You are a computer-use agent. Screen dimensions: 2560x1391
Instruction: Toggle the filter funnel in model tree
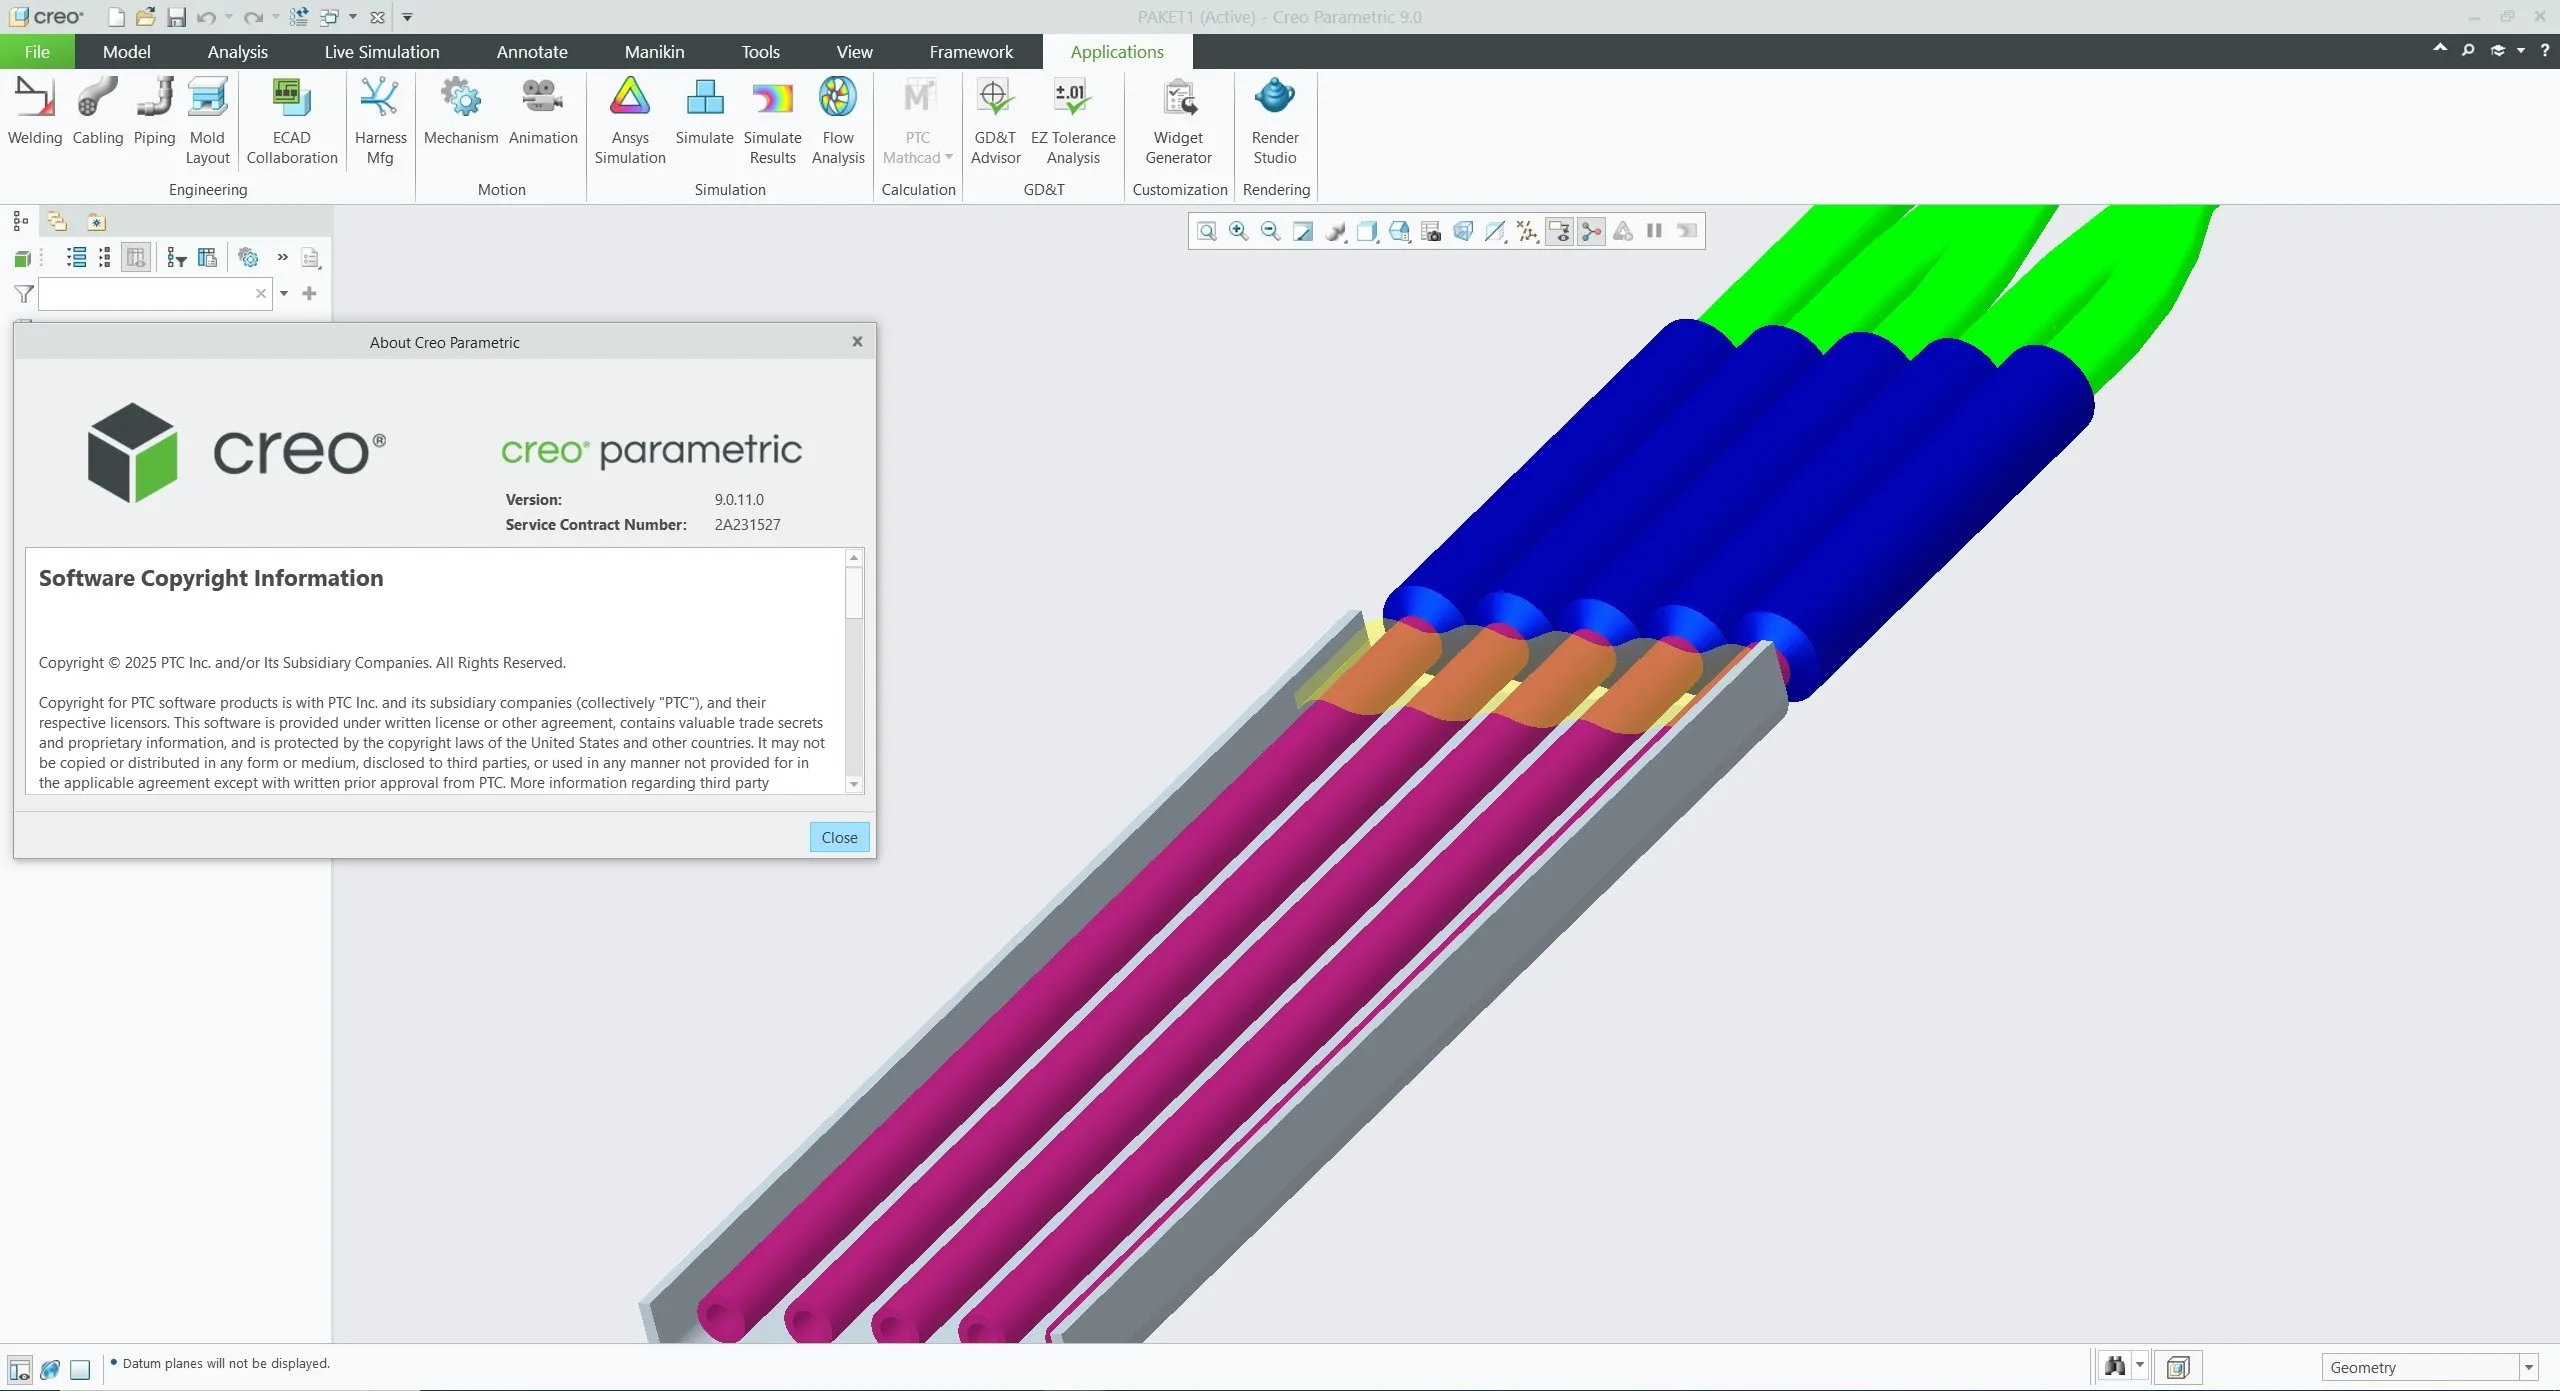(x=24, y=294)
